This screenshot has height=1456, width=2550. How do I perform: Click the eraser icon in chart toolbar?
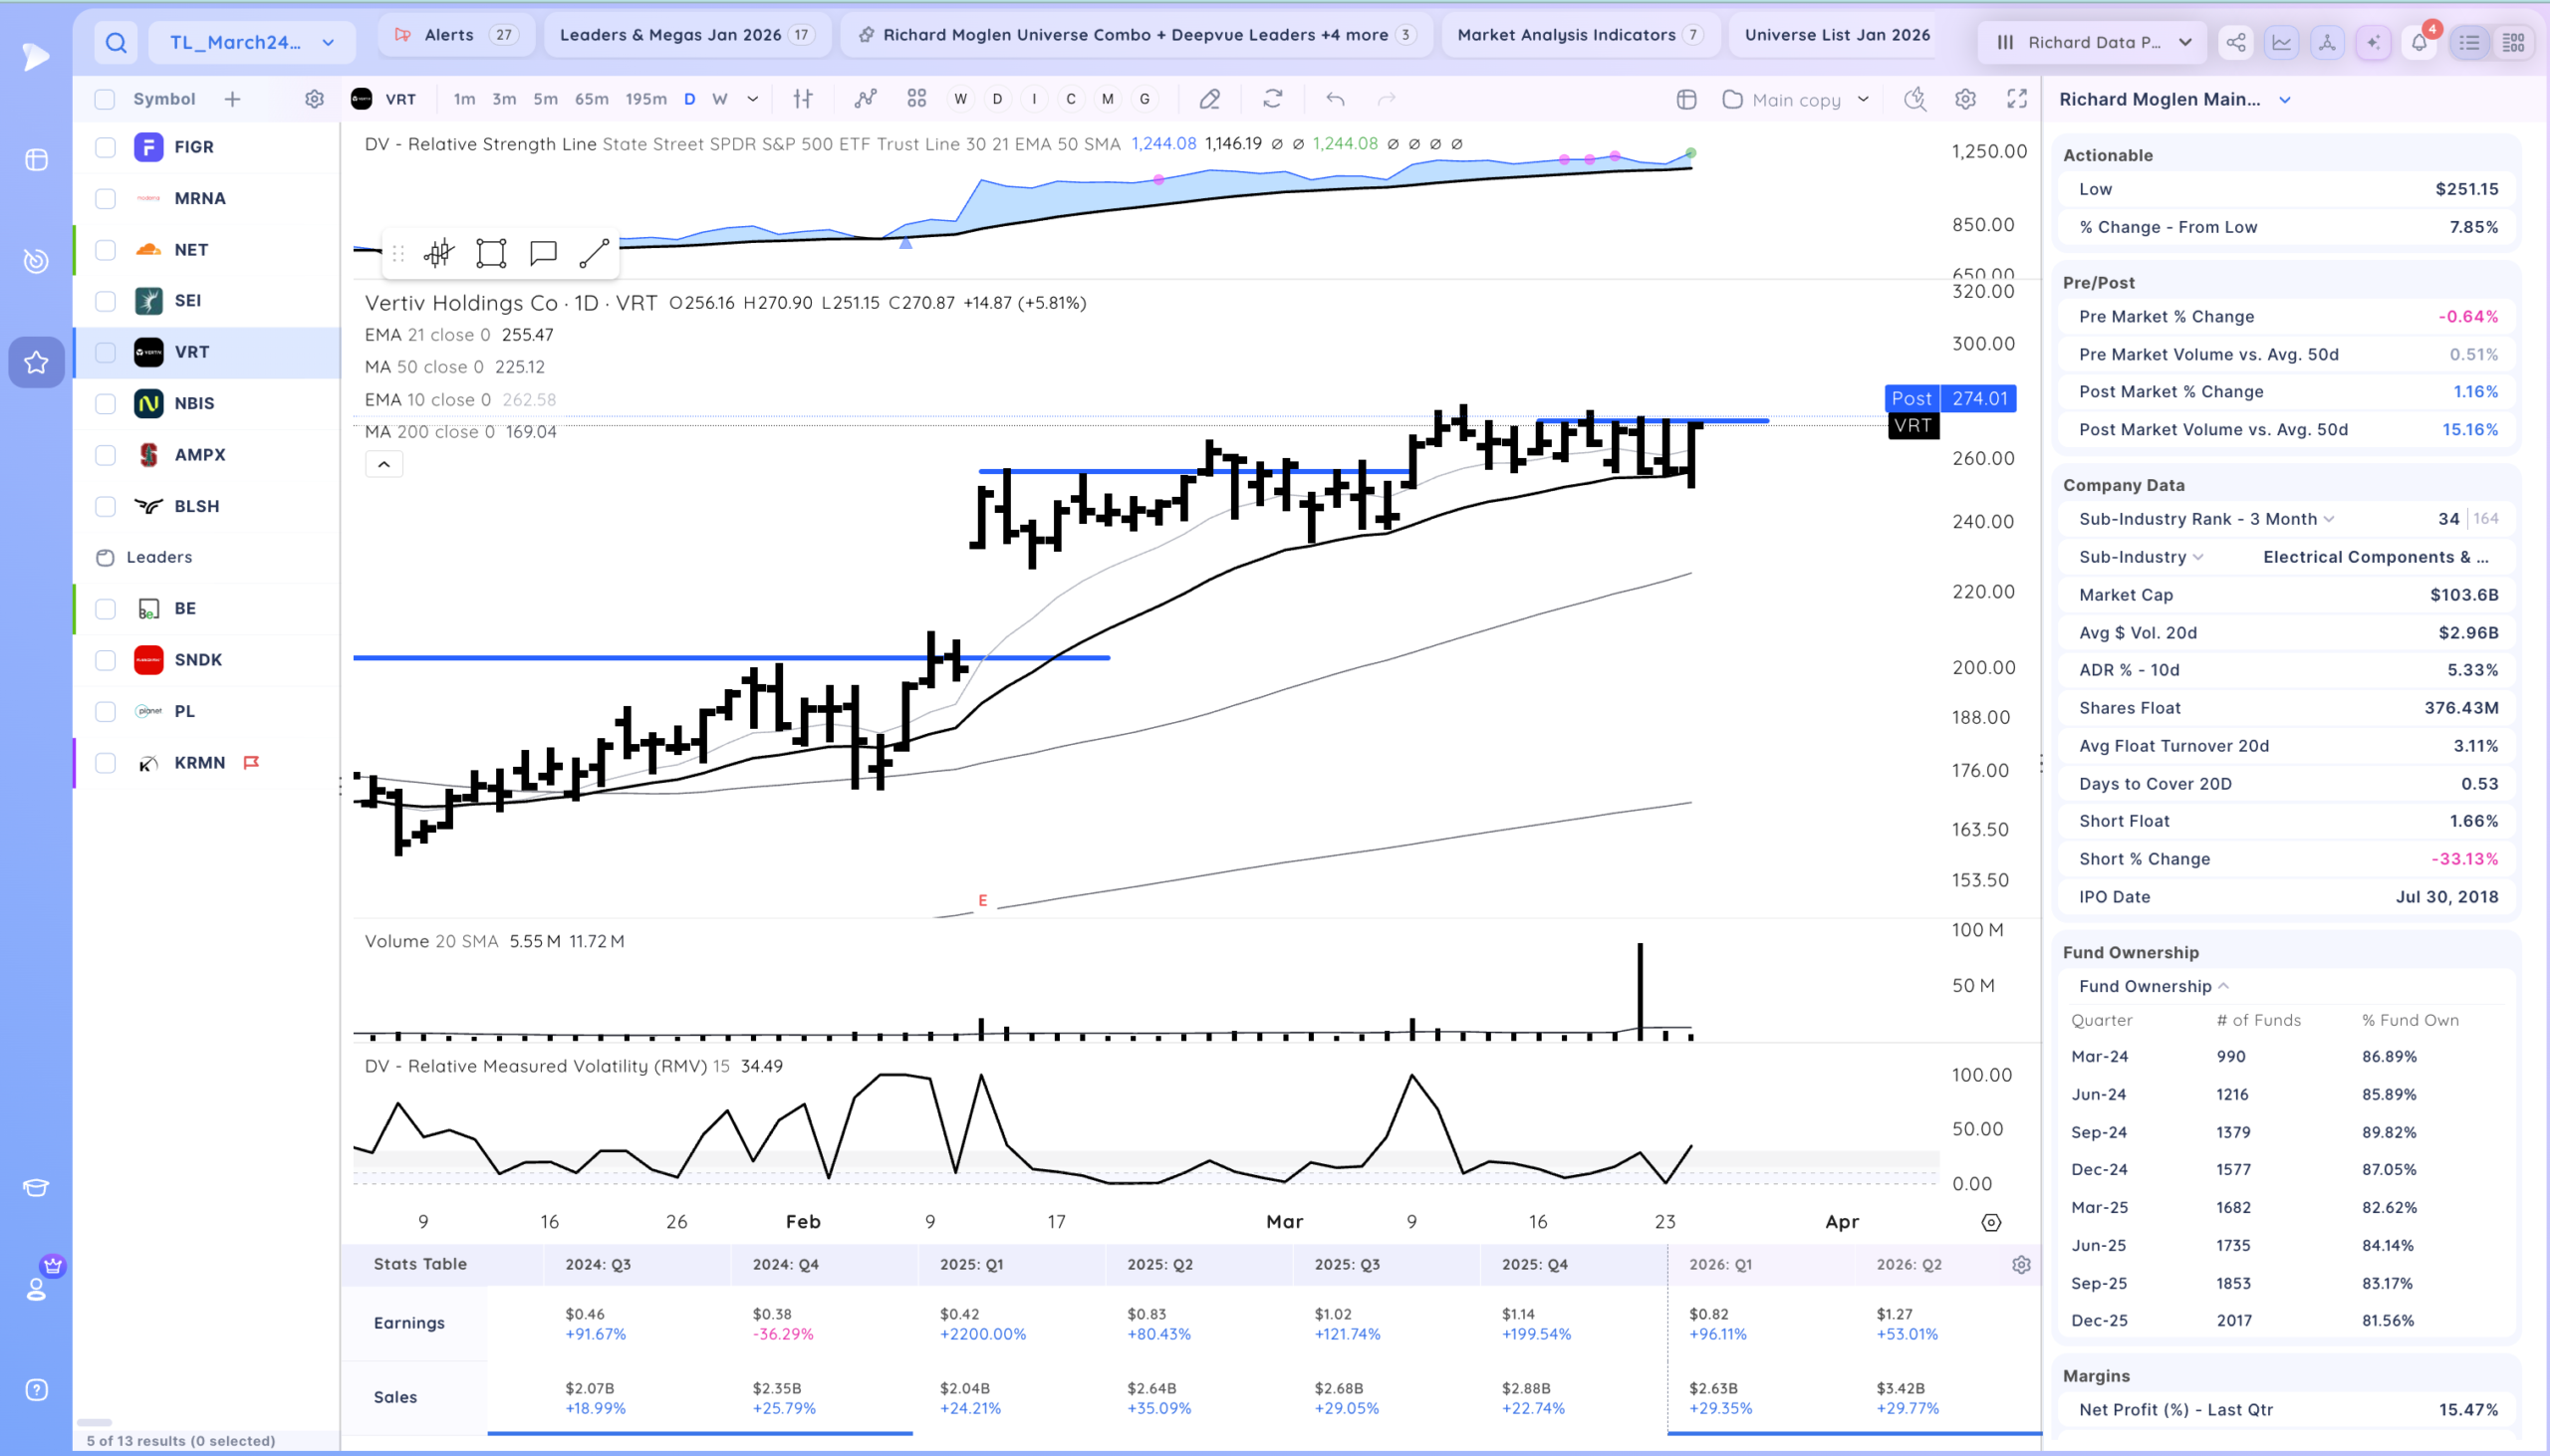tap(1209, 99)
